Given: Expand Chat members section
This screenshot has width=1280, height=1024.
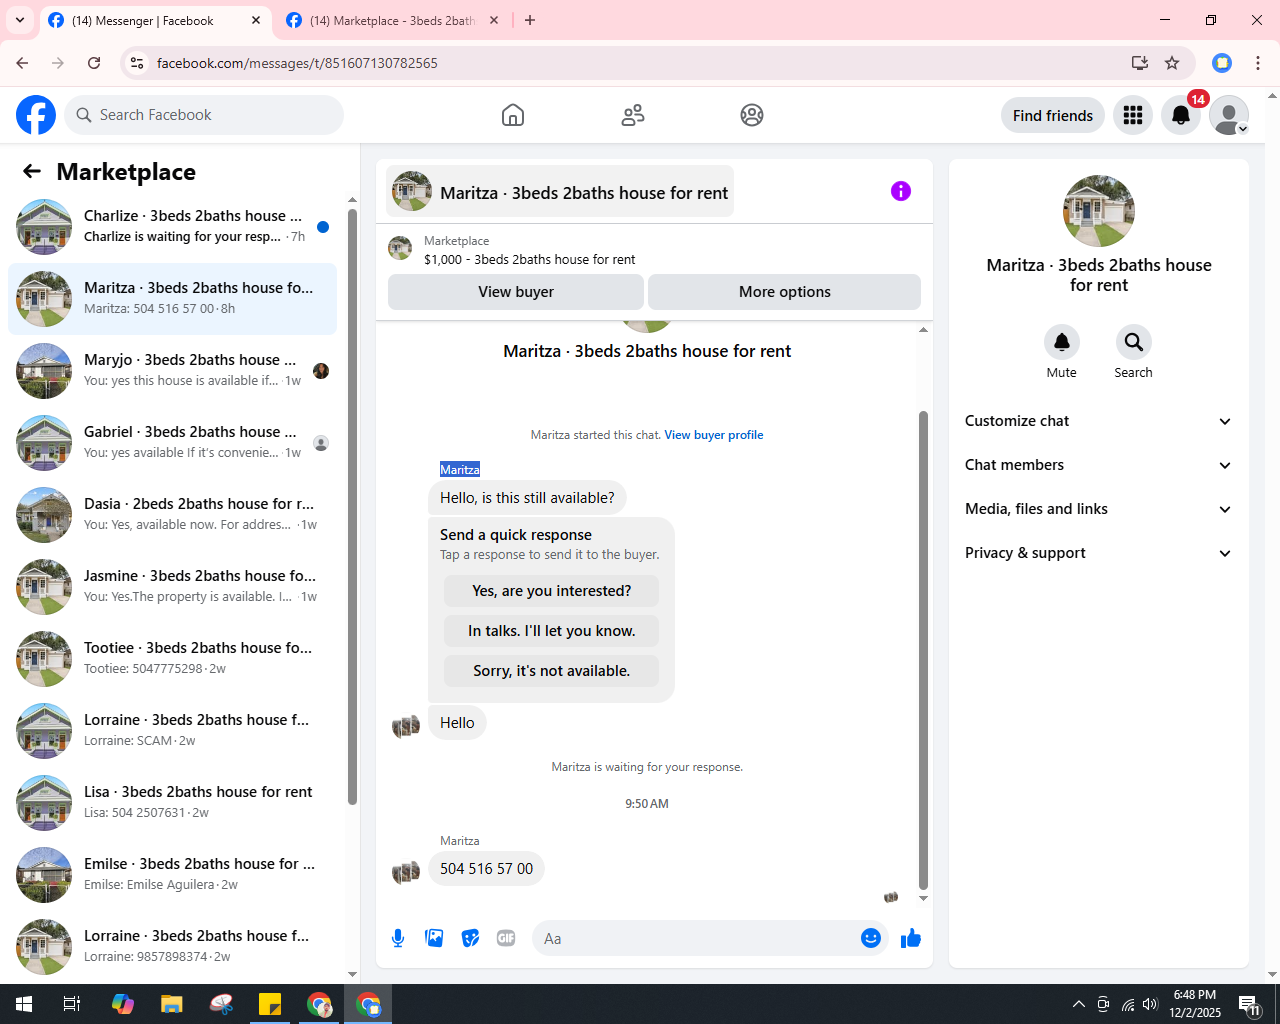Looking at the screenshot, I should point(1098,465).
